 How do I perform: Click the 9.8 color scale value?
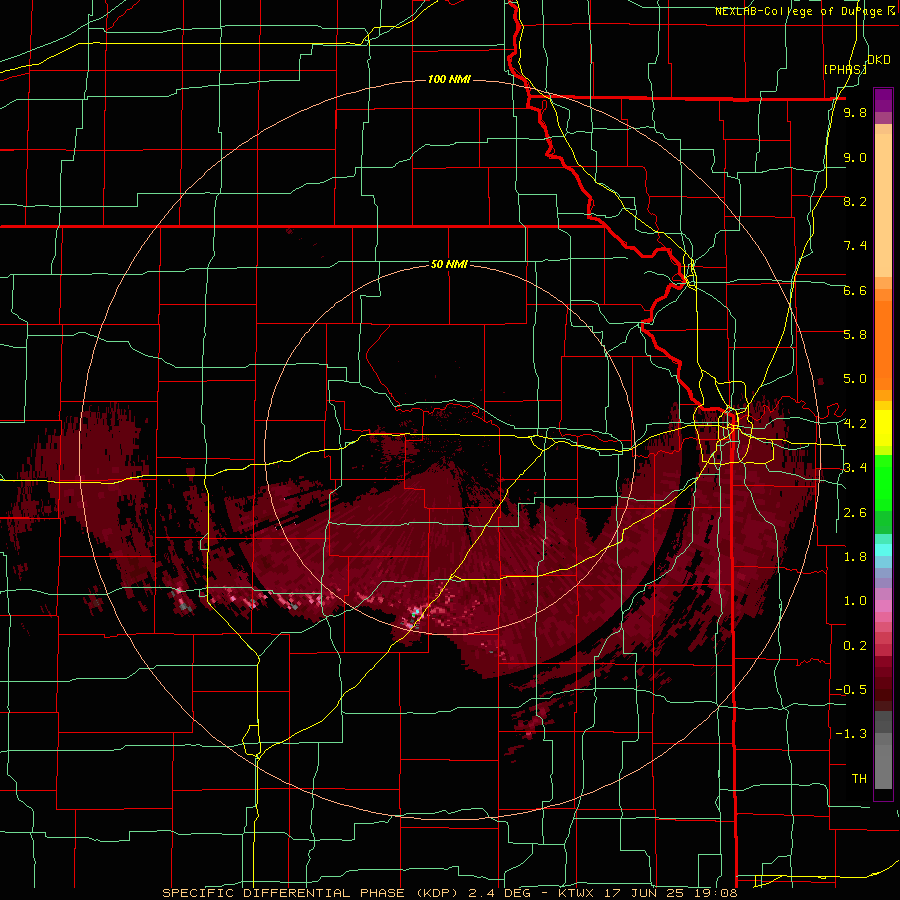855,113
